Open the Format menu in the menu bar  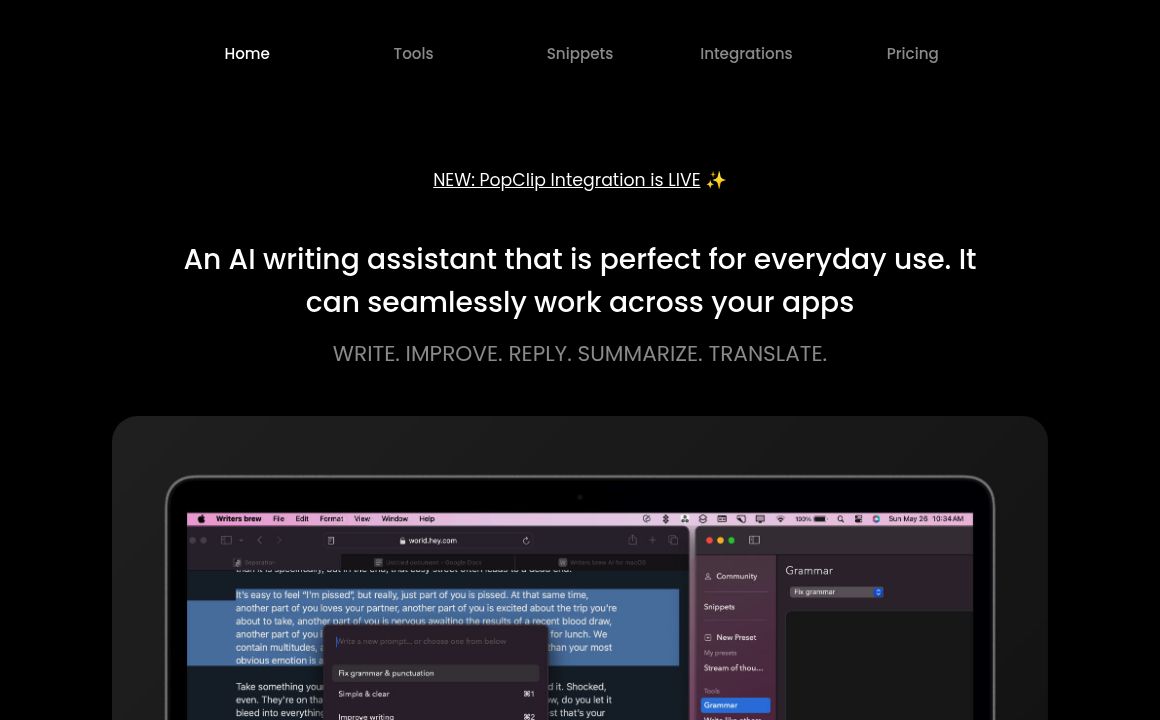(x=331, y=519)
